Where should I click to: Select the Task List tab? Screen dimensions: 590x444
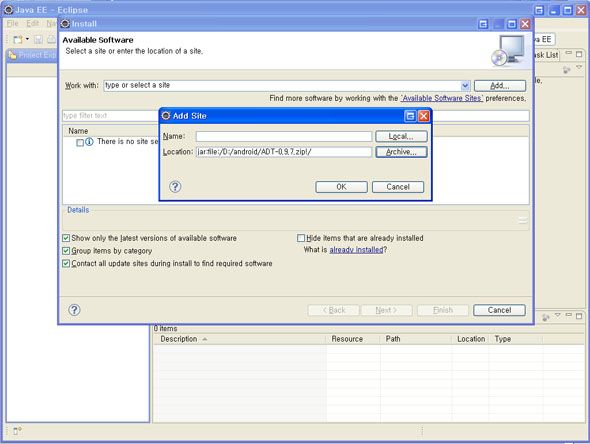(x=546, y=55)
